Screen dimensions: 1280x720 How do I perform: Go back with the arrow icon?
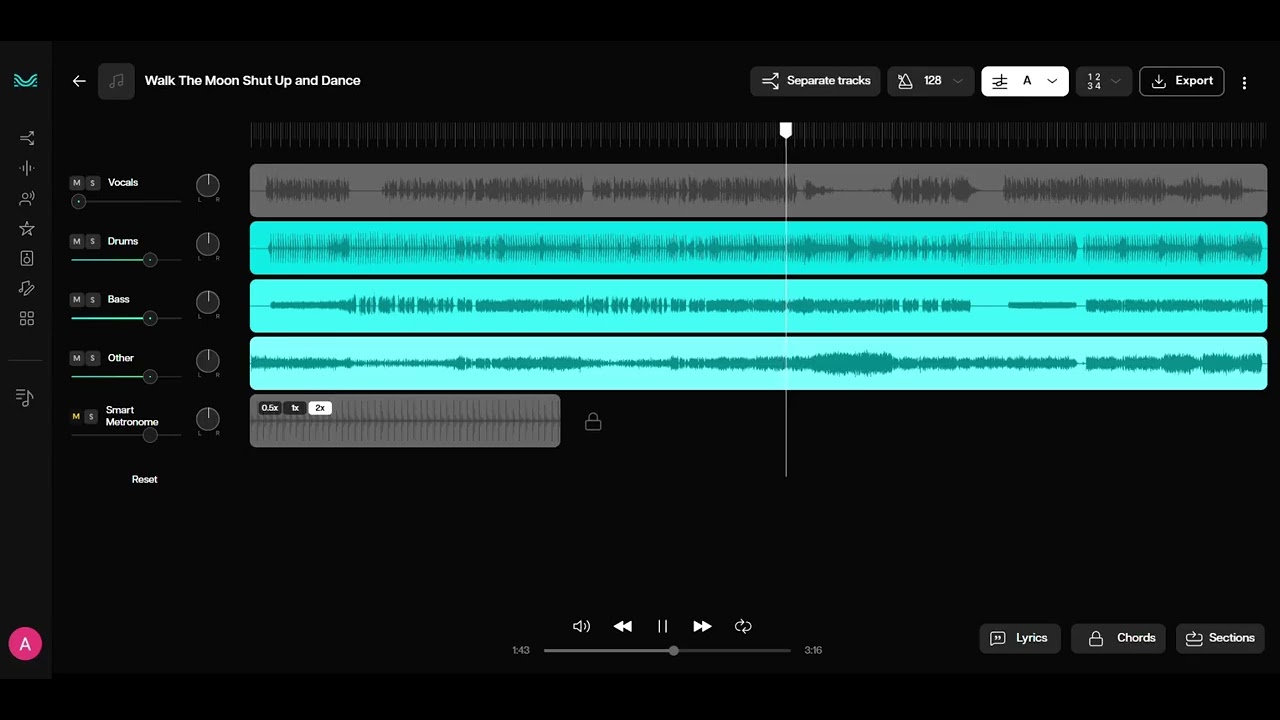tap(79, 81)
